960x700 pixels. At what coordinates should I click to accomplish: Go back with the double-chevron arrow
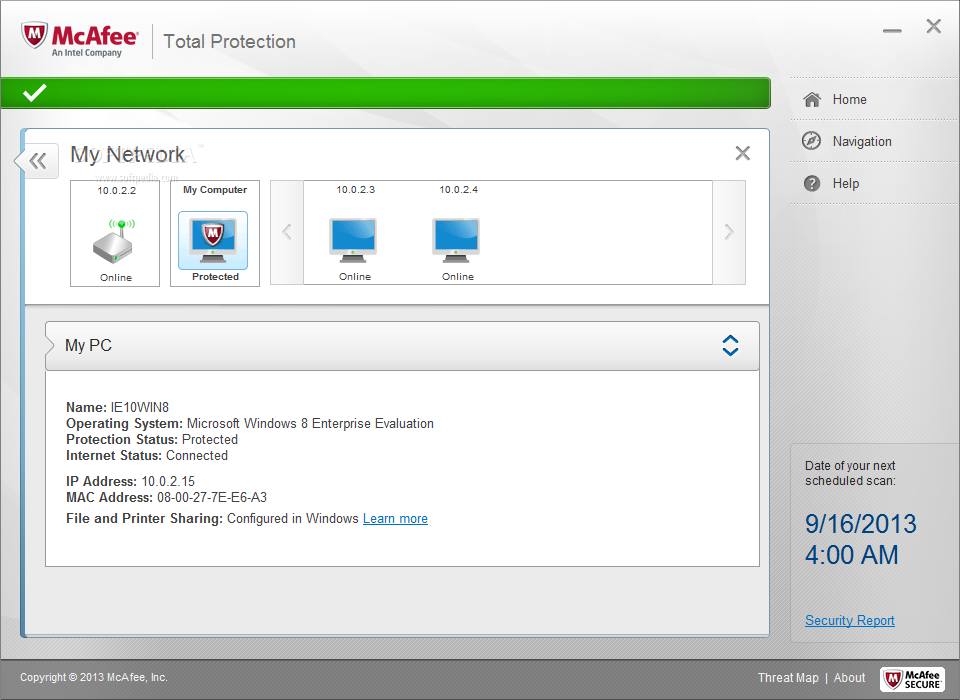pos(38,161)
